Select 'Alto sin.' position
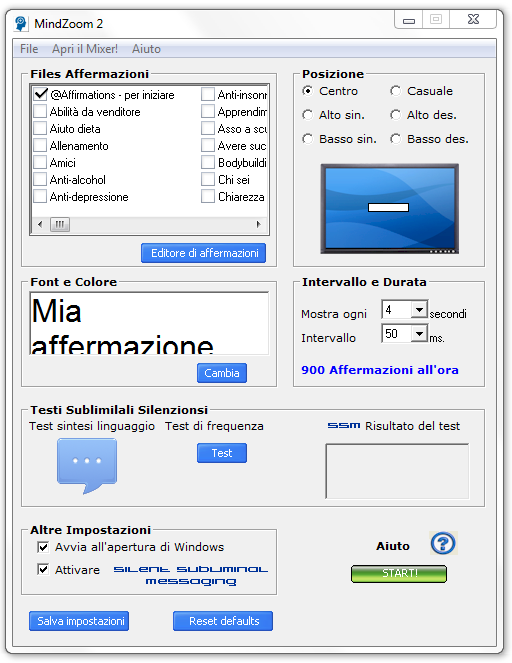Viewport: 512px width, 663px height. [x=308, y=115]
